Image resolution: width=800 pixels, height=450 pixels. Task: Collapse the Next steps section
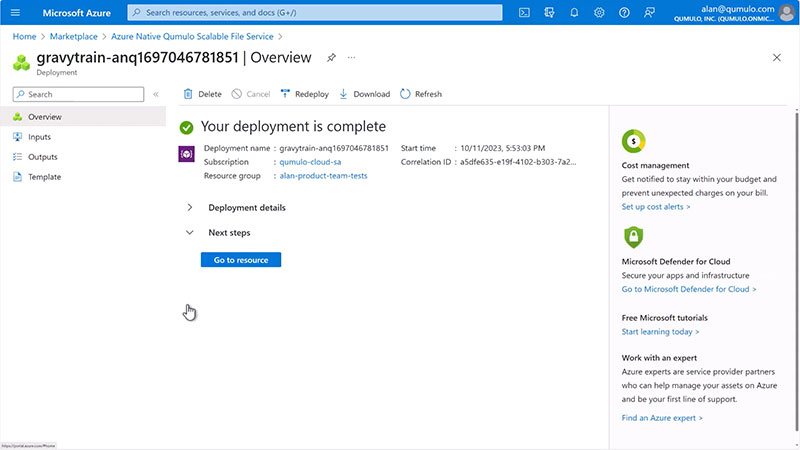click(x=190, y=233)
